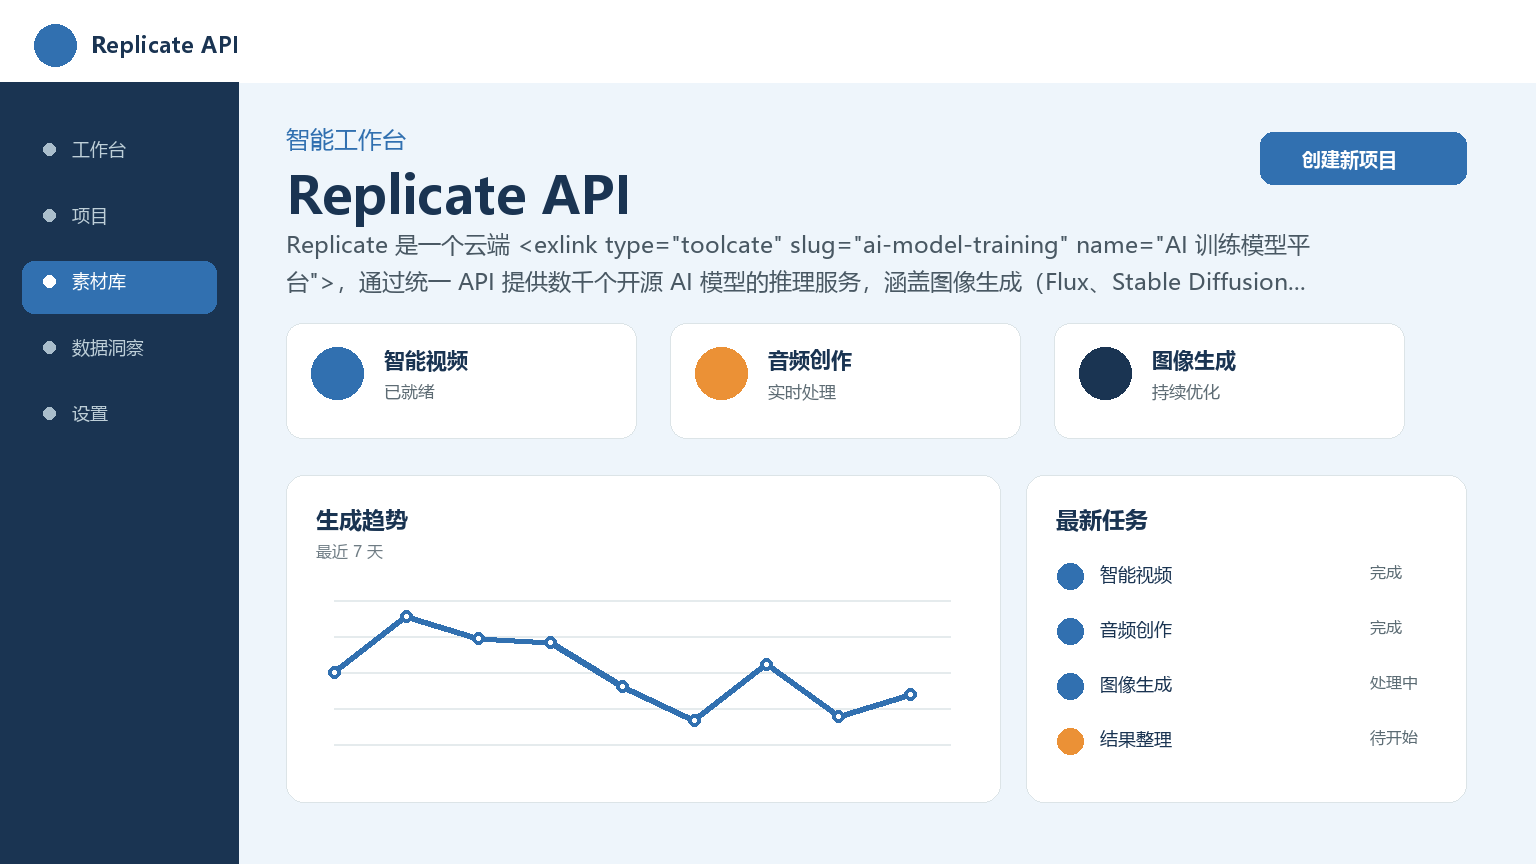Viewport: 1536px width, 864px height.
Task: Click the orange dot beside 结果整理
Action: [x=1070, y=741]
